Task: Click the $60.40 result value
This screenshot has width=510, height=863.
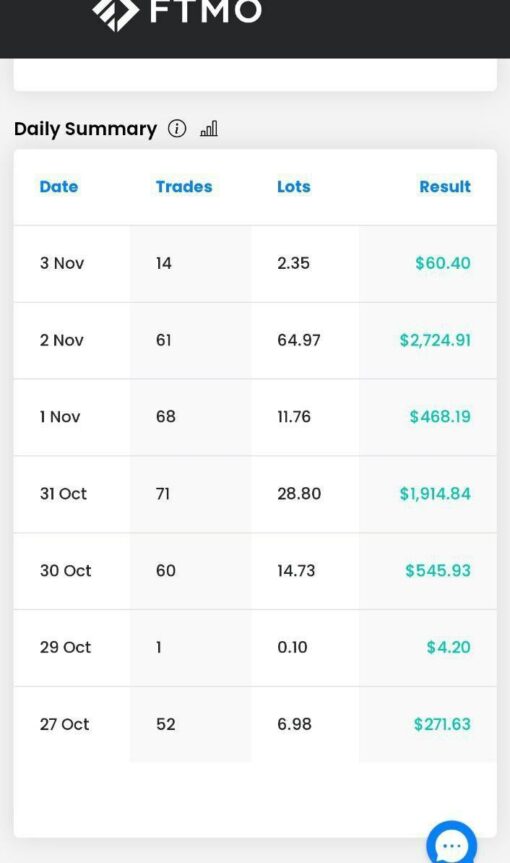Action: (443, 263)
